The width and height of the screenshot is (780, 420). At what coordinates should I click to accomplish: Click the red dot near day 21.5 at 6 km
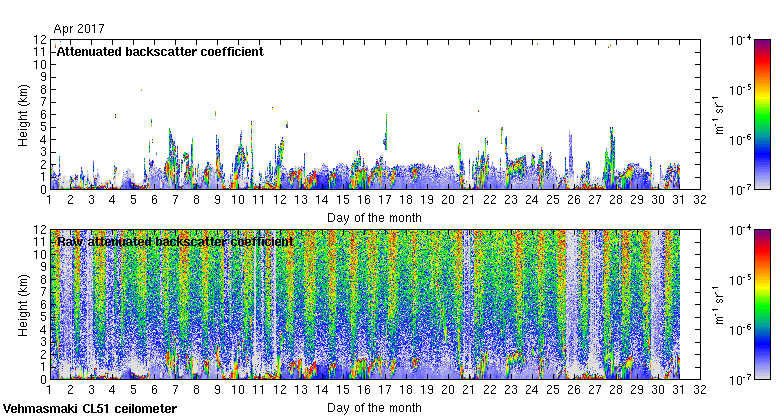point(479,111)
